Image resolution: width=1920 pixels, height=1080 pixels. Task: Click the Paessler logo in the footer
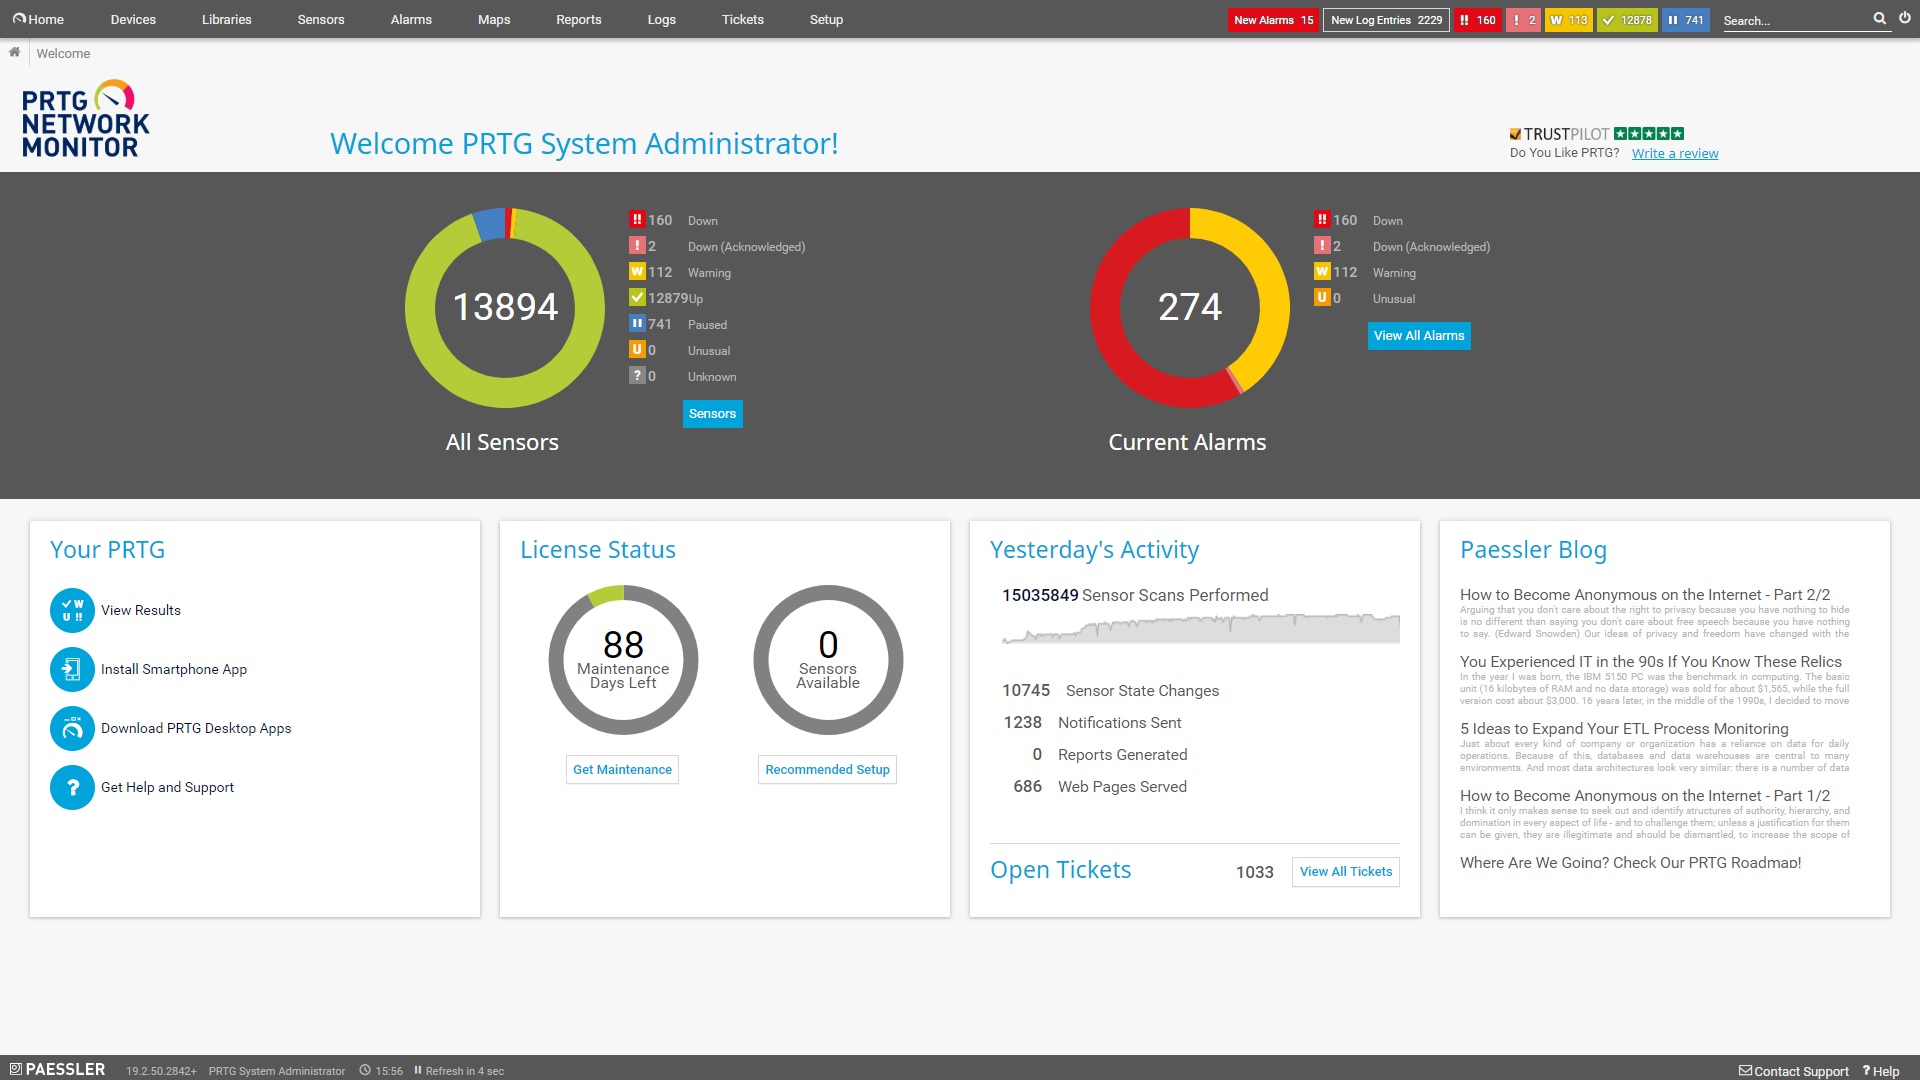point(58,1069)
